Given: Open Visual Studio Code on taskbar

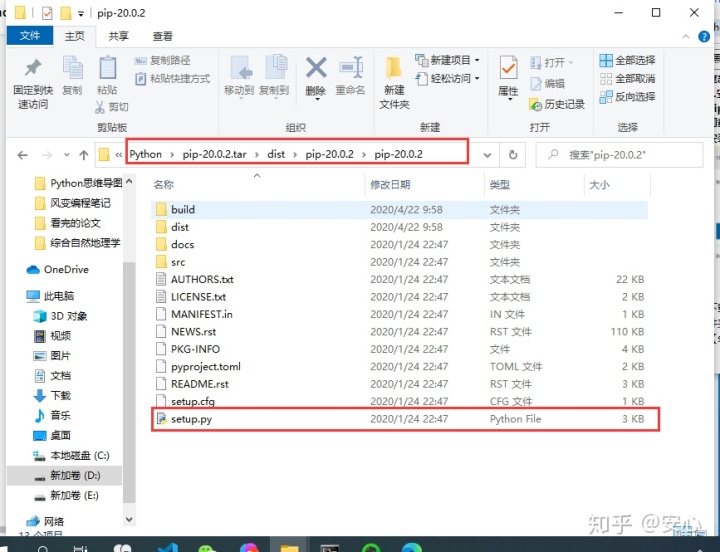Looking at the screenshot, I should coord(168,548).
